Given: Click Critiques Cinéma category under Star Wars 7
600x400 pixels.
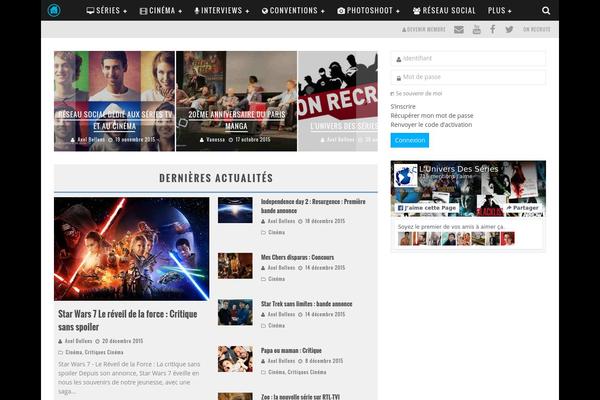Looking at the screenshot, I should tap(104, 352).
